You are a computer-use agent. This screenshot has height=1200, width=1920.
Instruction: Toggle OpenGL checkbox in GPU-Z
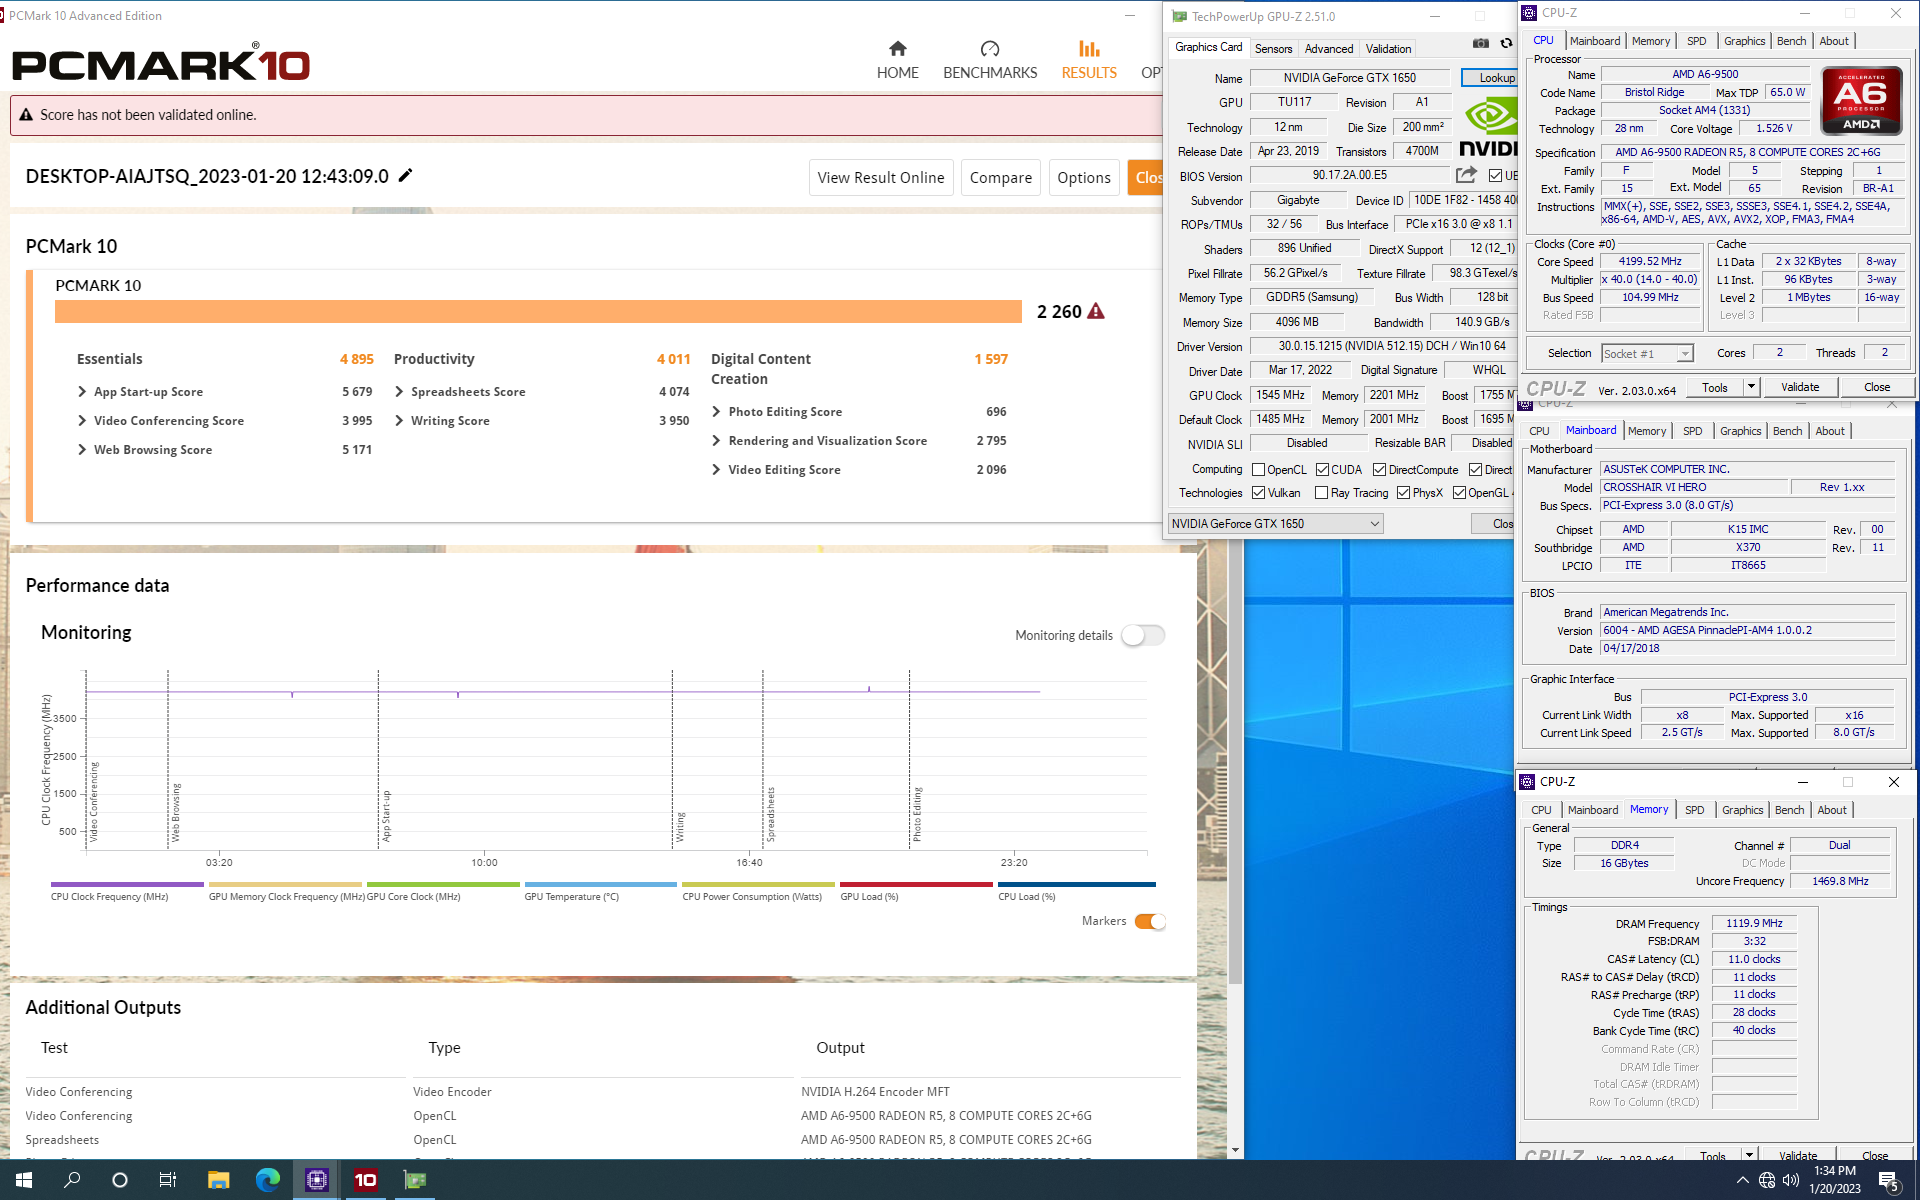1459,493
